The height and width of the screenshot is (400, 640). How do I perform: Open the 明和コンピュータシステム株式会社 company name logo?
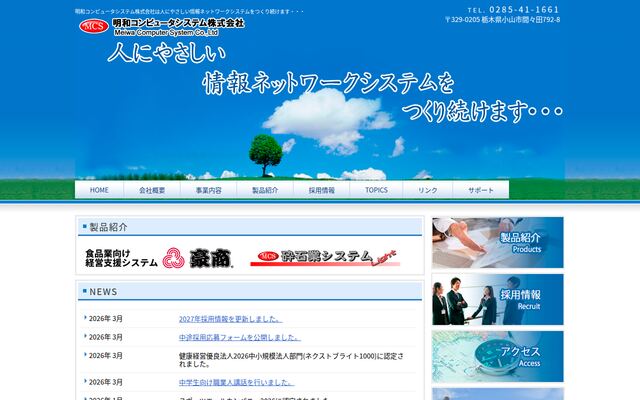click(x=178, y=27)
